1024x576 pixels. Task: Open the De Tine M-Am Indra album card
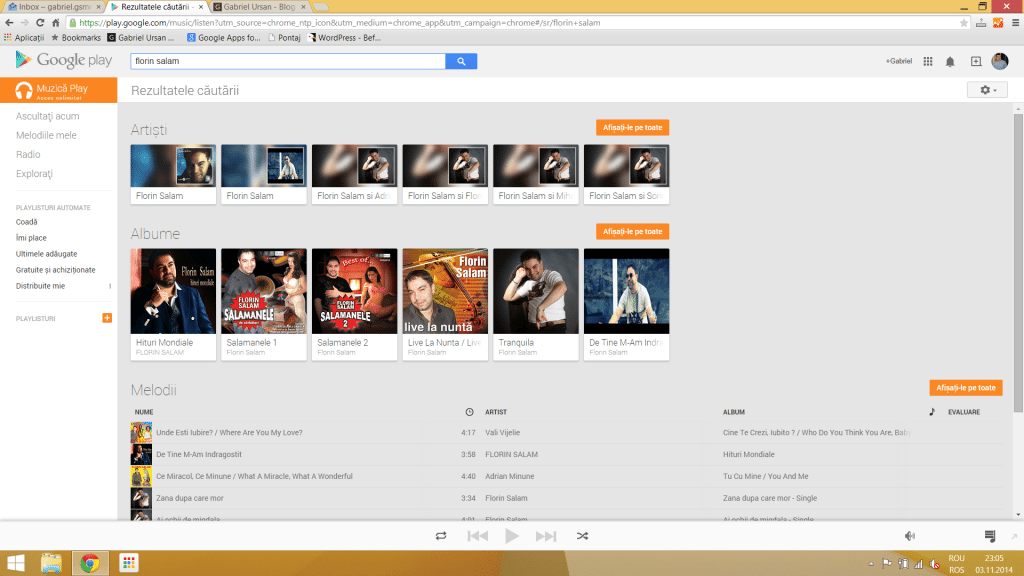(x=626, y=304)
